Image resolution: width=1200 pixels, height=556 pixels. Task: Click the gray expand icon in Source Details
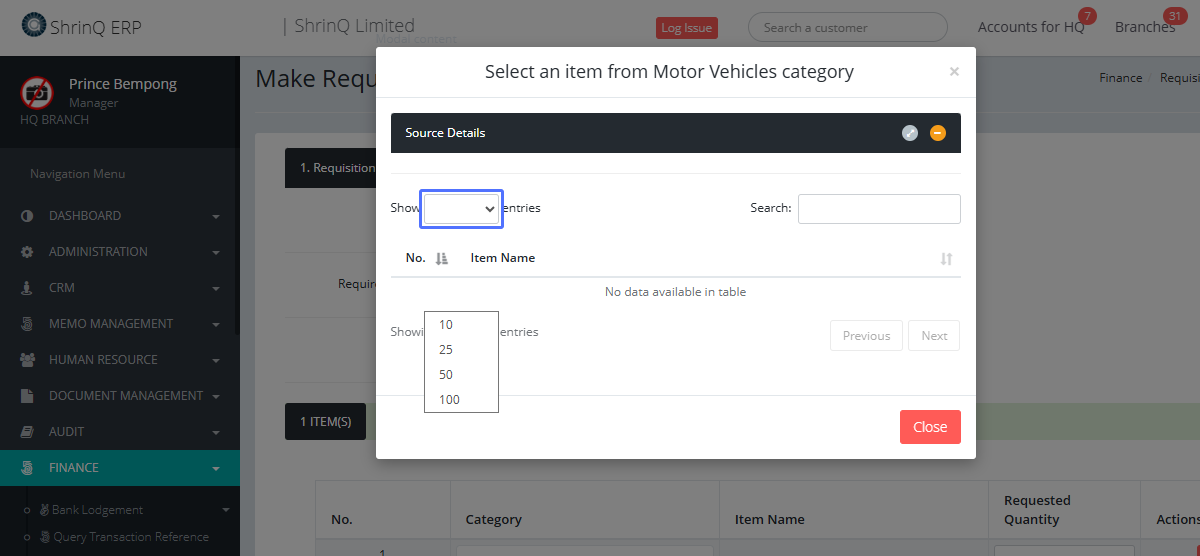[909, 133]
